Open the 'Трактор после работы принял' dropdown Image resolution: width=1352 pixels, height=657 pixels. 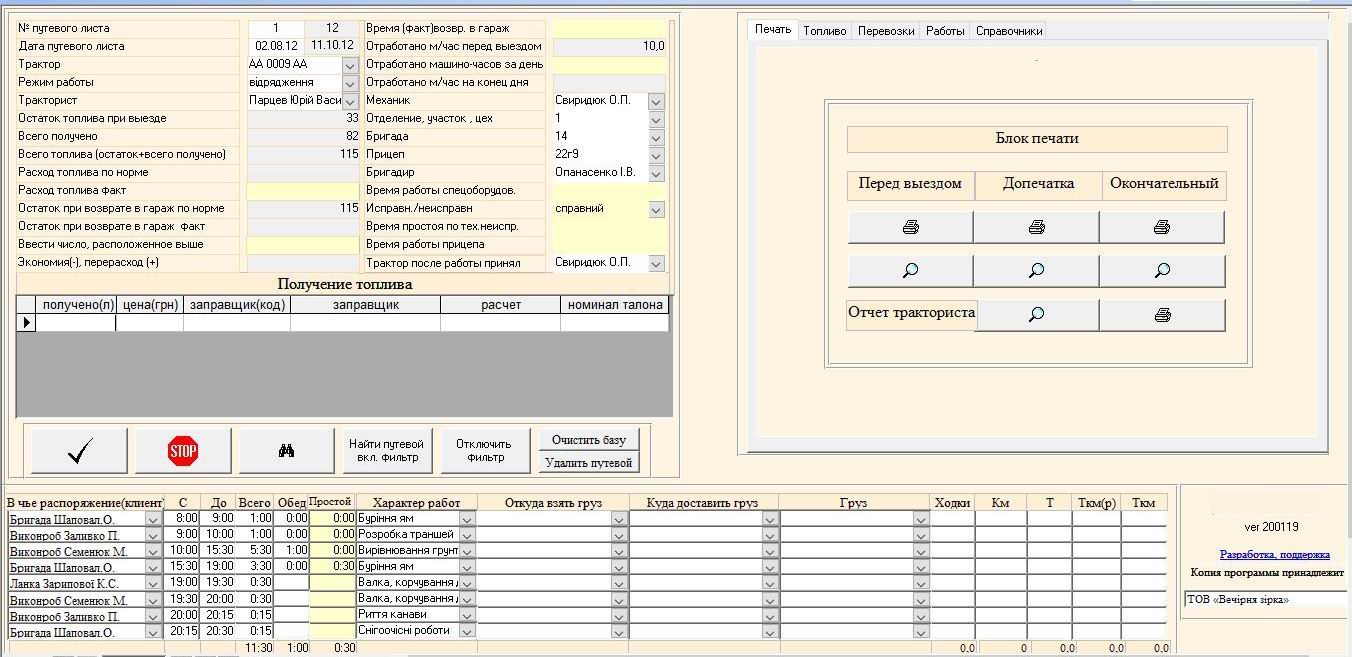(x=656, y=263)
